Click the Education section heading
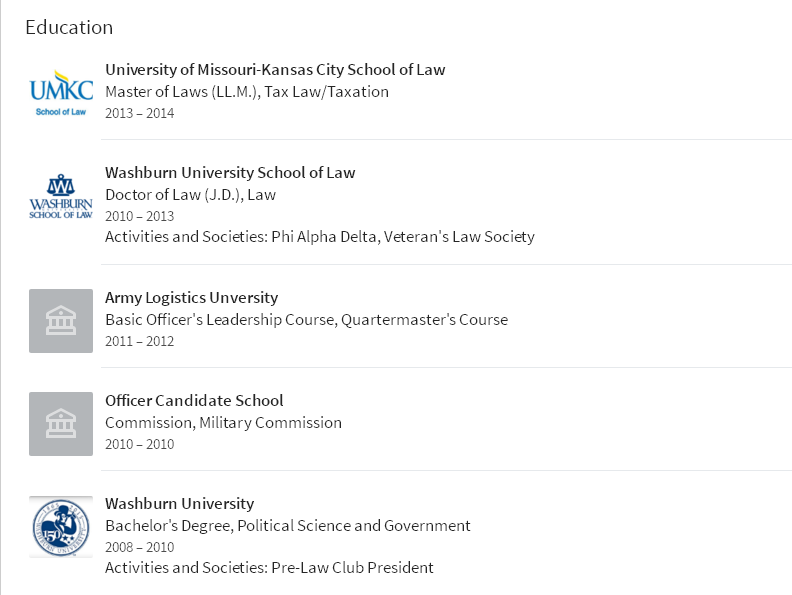This screenshot has width=792, height=595. tap(69, 27)
